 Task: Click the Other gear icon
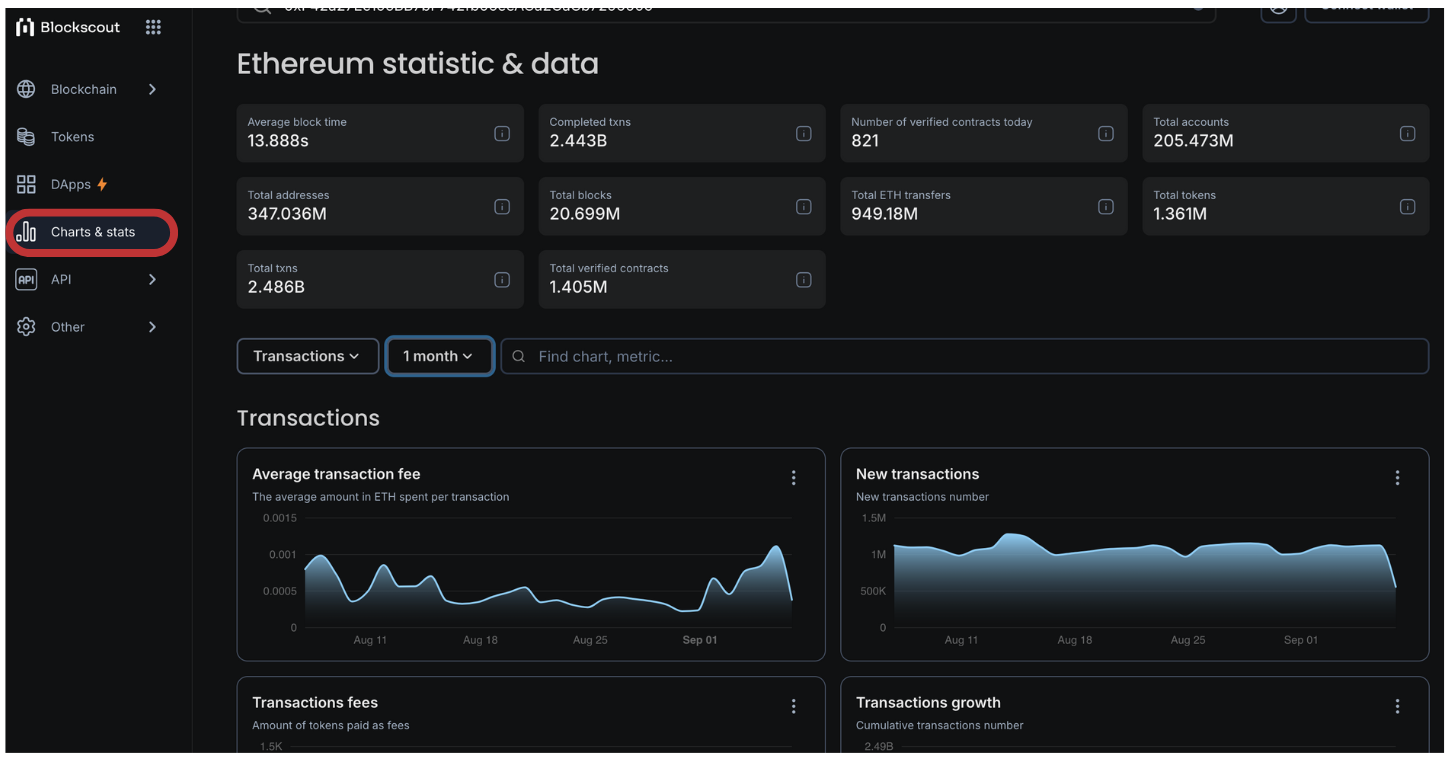coord(26,327)
